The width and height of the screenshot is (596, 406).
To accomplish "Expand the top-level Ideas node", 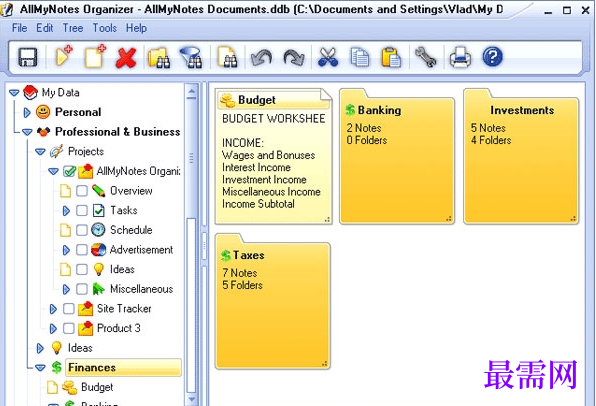I will (x=40, y=348).
